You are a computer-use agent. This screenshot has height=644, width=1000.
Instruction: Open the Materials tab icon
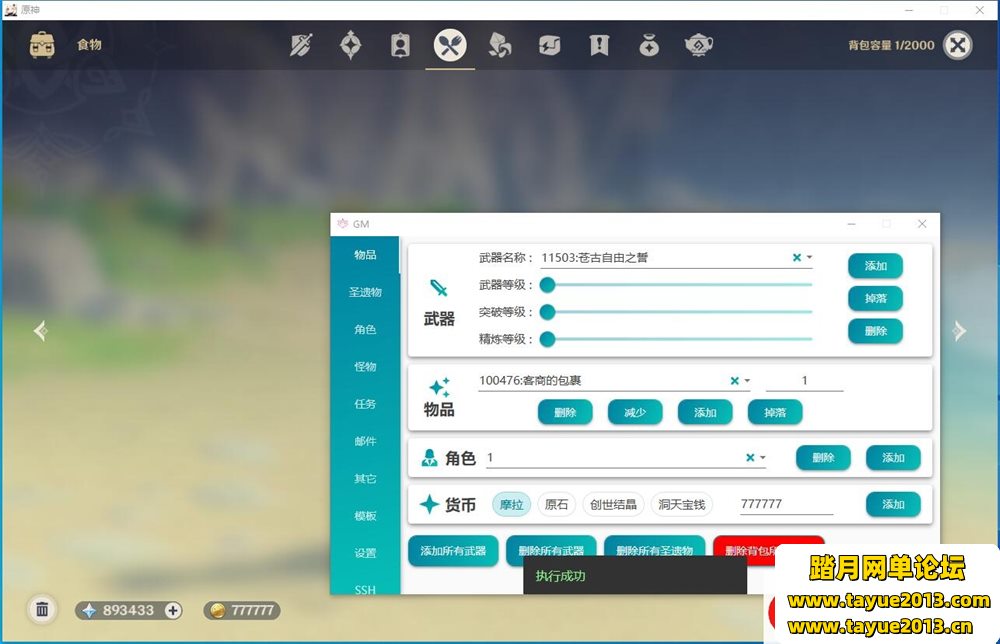pos(500,45)
